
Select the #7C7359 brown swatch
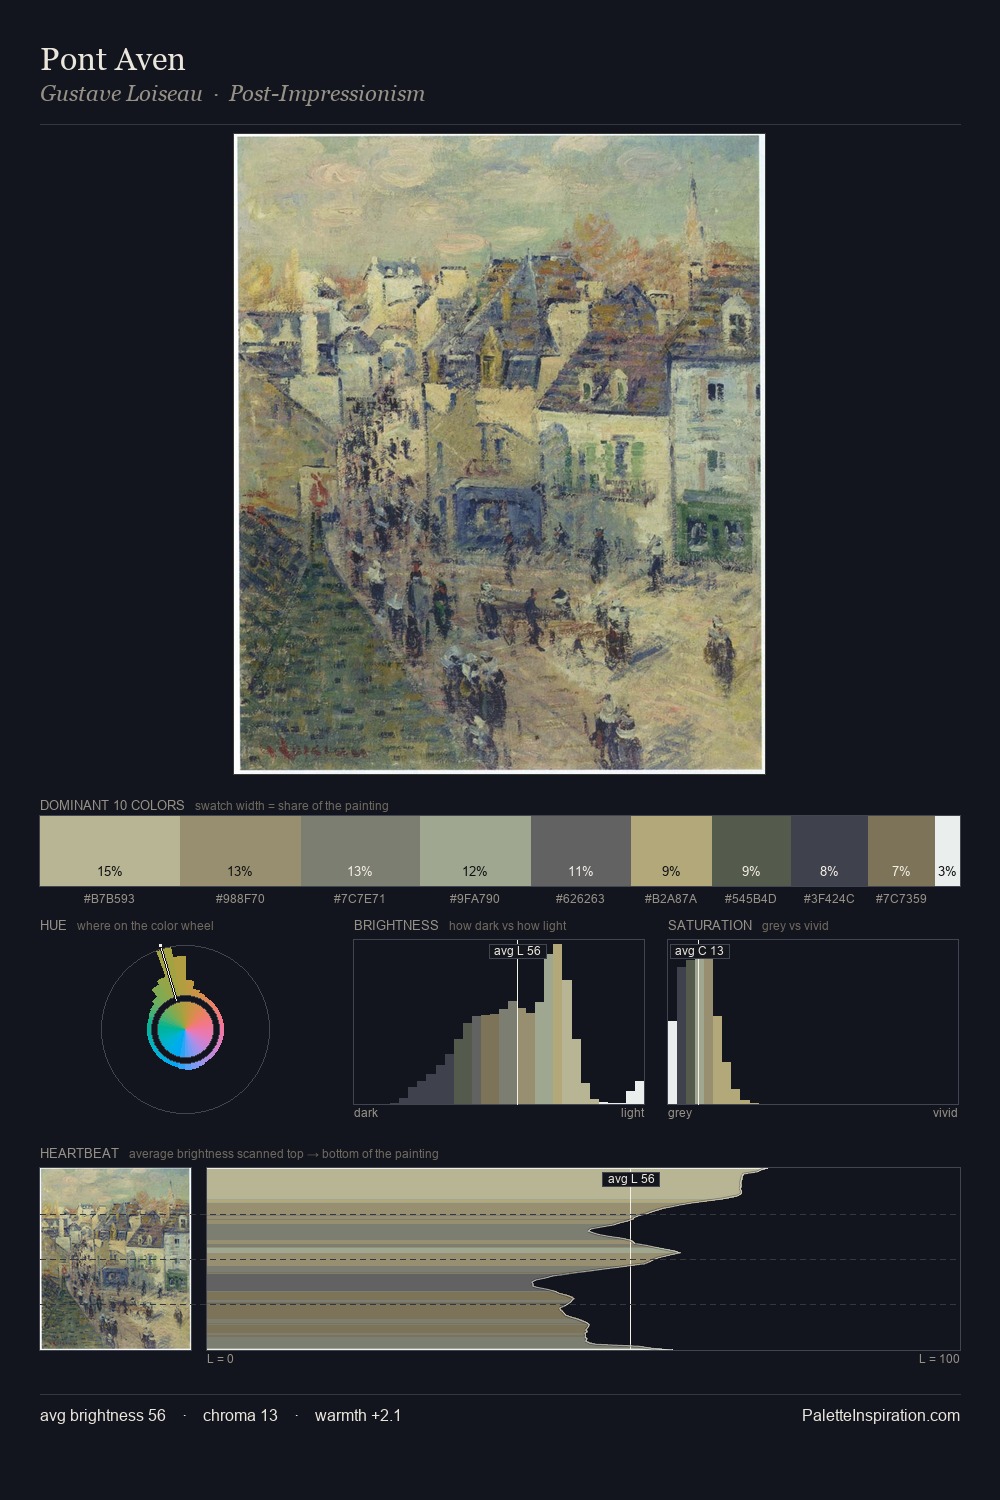901,851
